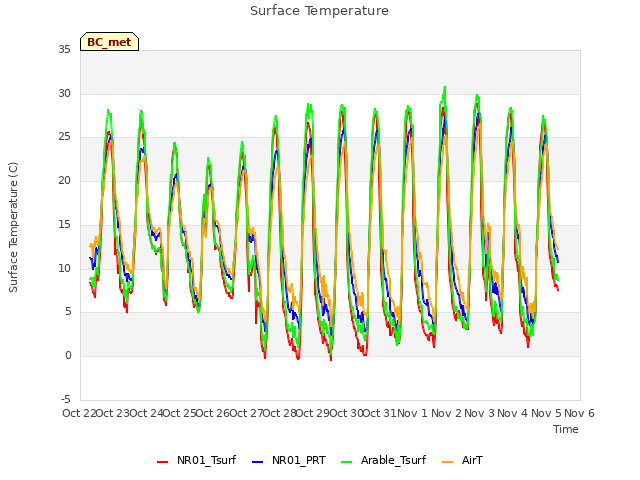Image resolution: width=640 pixels, height=480 pixels.
Task: Click the Oct 30 x-axis tick label
Action: point(346,413)
